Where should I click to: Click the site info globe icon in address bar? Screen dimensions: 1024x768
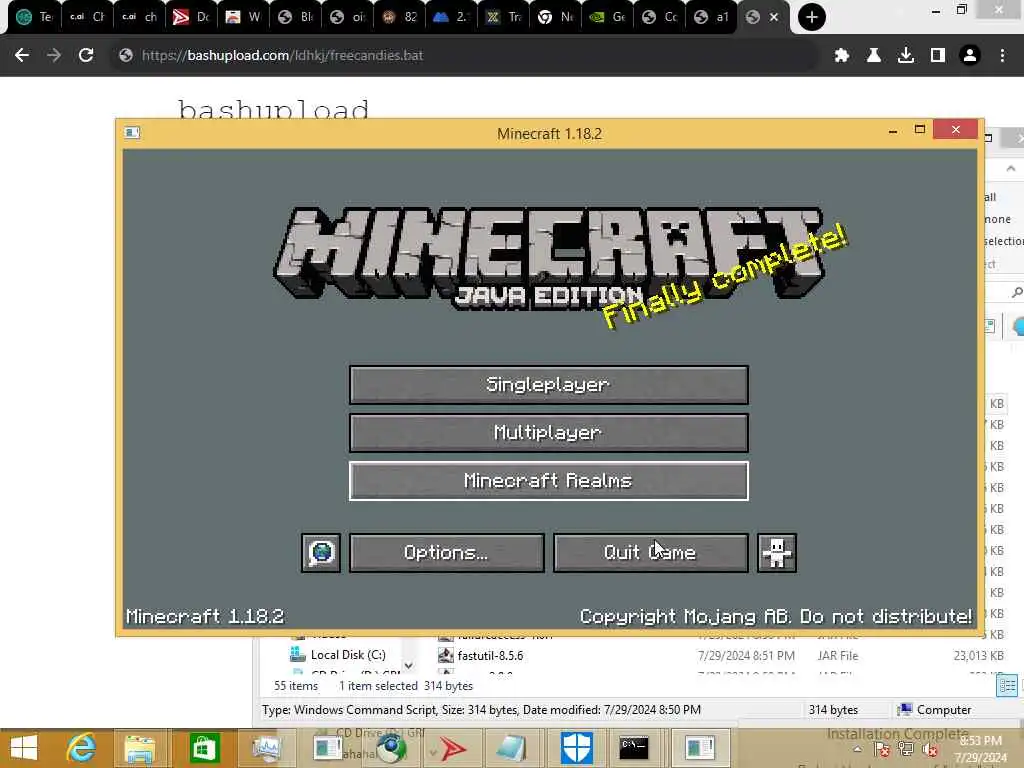coord(126,56)
